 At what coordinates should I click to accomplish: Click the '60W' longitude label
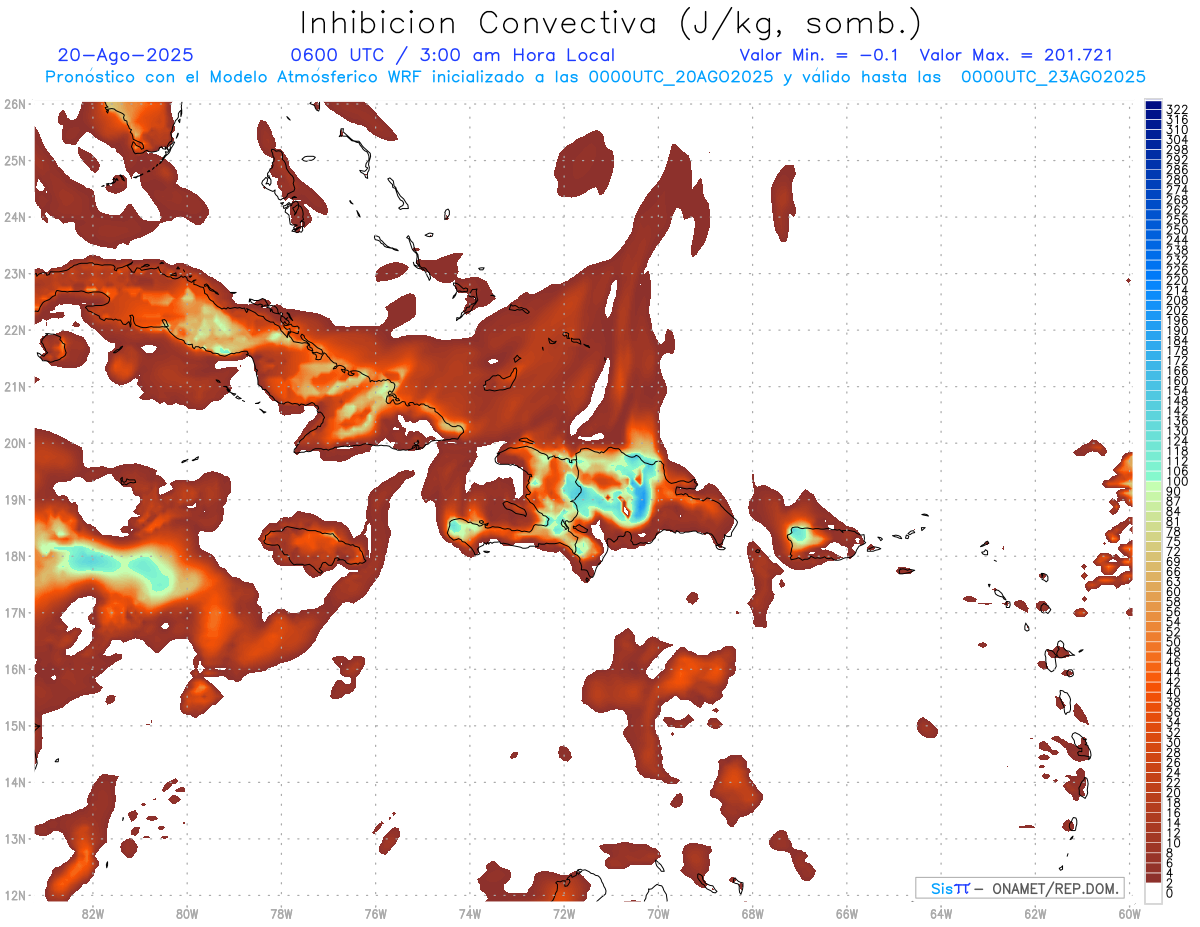pos(1129,913)
